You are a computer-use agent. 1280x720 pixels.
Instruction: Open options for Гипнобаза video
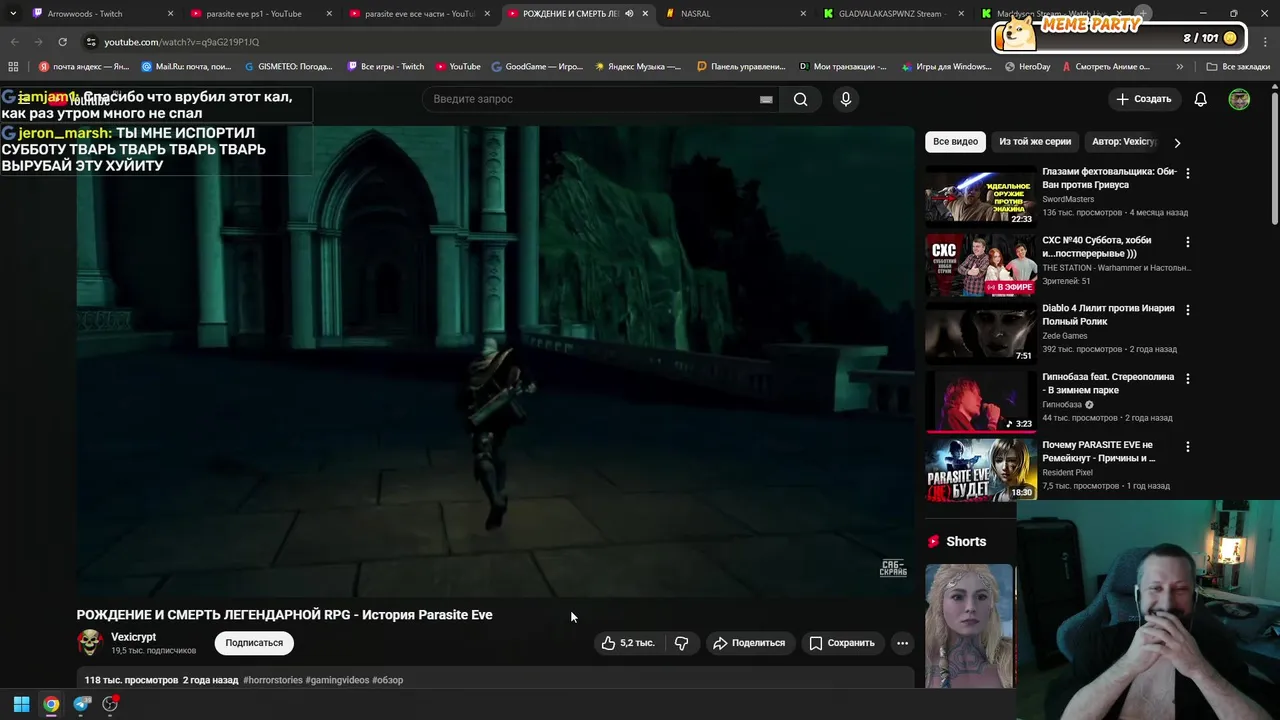tap(1188, 379)
